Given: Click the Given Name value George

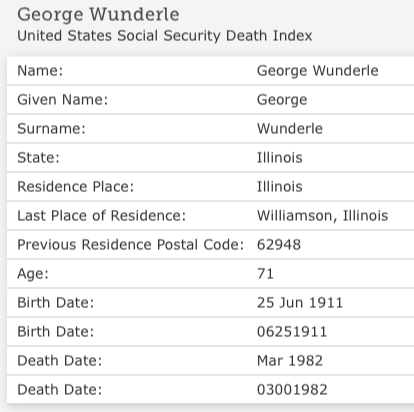Looking at the screenshot, I should pos(282,100).
